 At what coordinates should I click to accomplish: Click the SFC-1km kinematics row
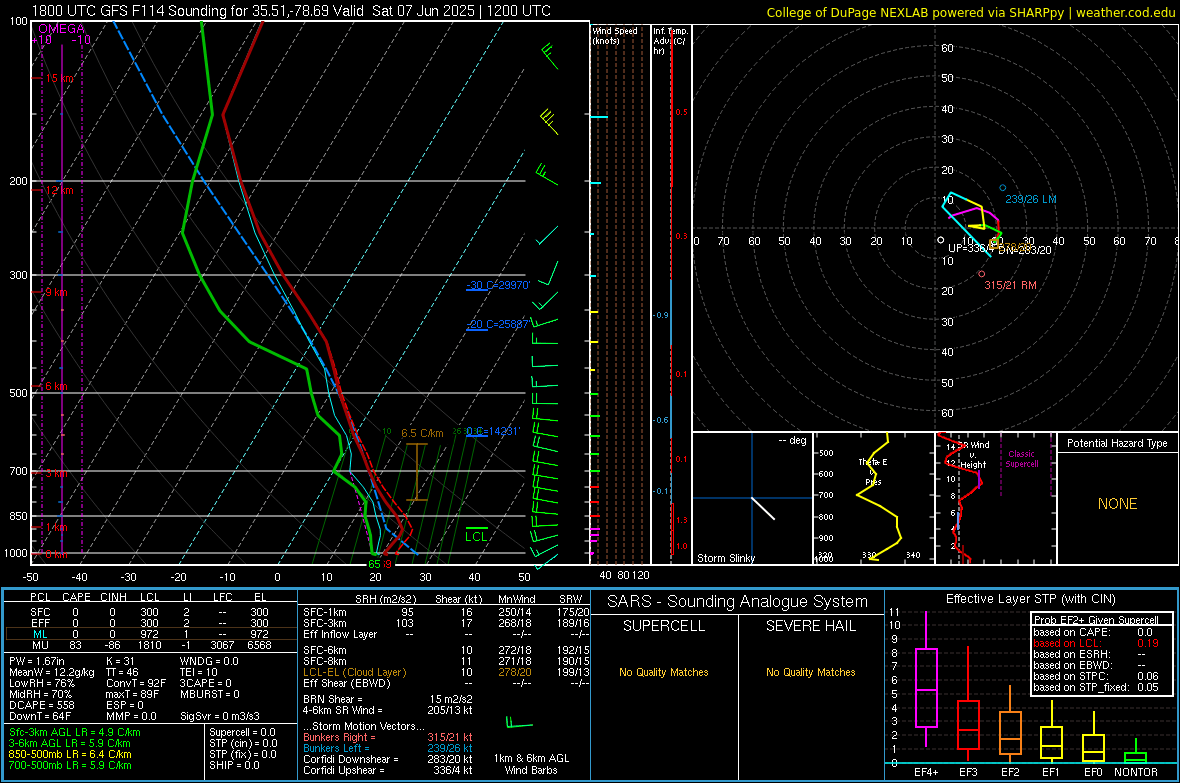(446, 613)
